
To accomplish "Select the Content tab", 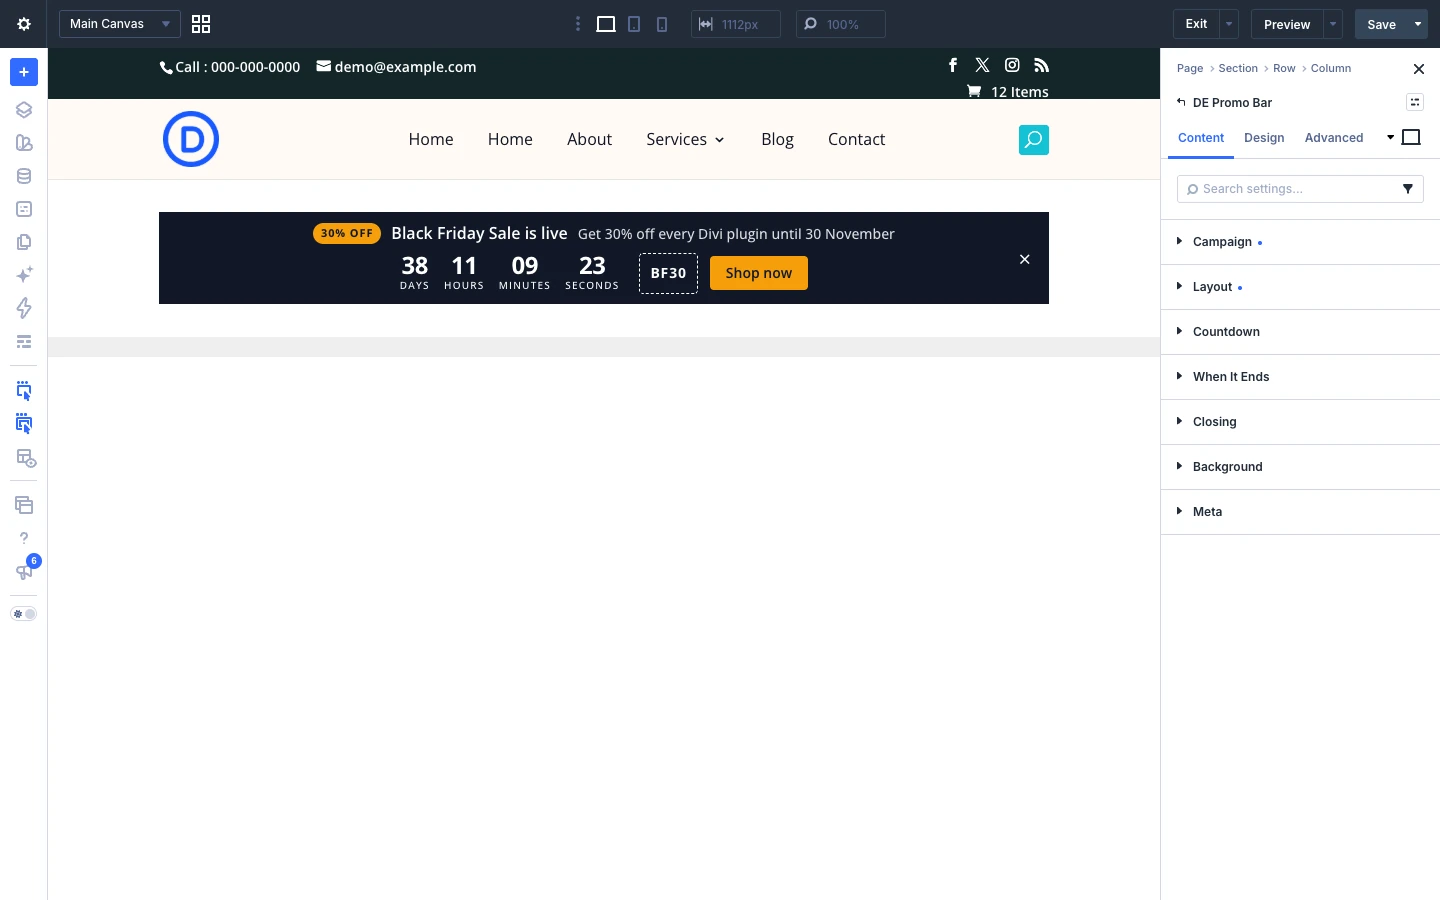I will 1201,138.
